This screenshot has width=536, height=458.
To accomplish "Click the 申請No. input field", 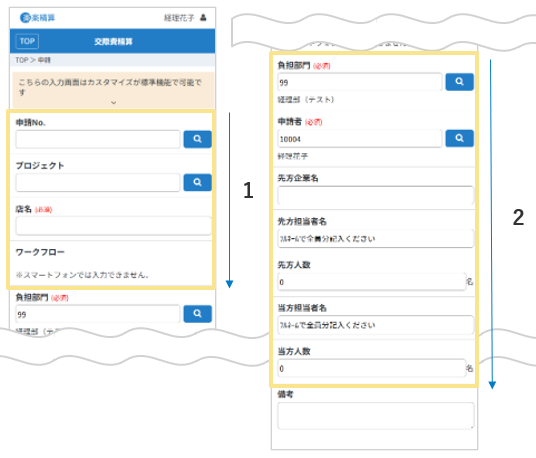I will coord(98,139).
